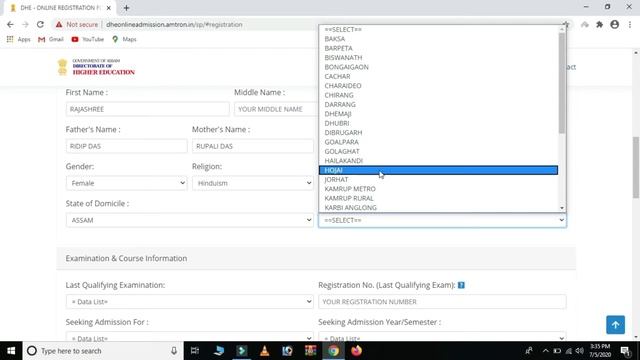
Task: Click the First Name input field
Action: pos(147,109)
